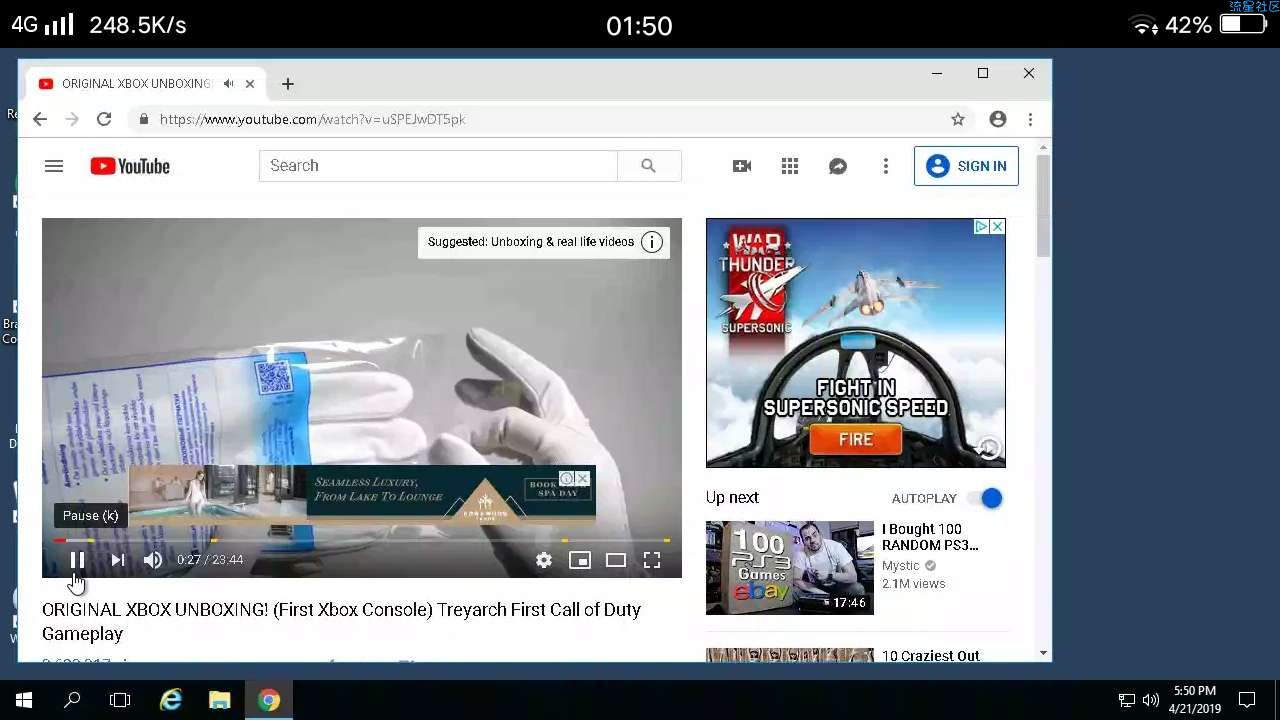1280x720 pixels.
Task: Seek on the video progress bar
Action: pos(362,541)
